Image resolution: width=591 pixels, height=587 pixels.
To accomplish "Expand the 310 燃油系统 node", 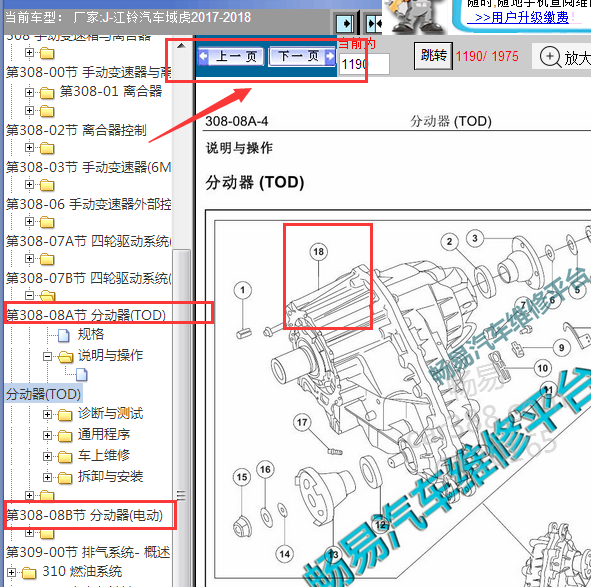I will tap(12, 573).
